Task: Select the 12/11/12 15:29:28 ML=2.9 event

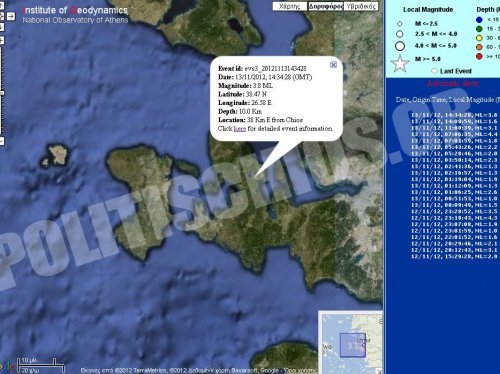Action: click(454, 256)
